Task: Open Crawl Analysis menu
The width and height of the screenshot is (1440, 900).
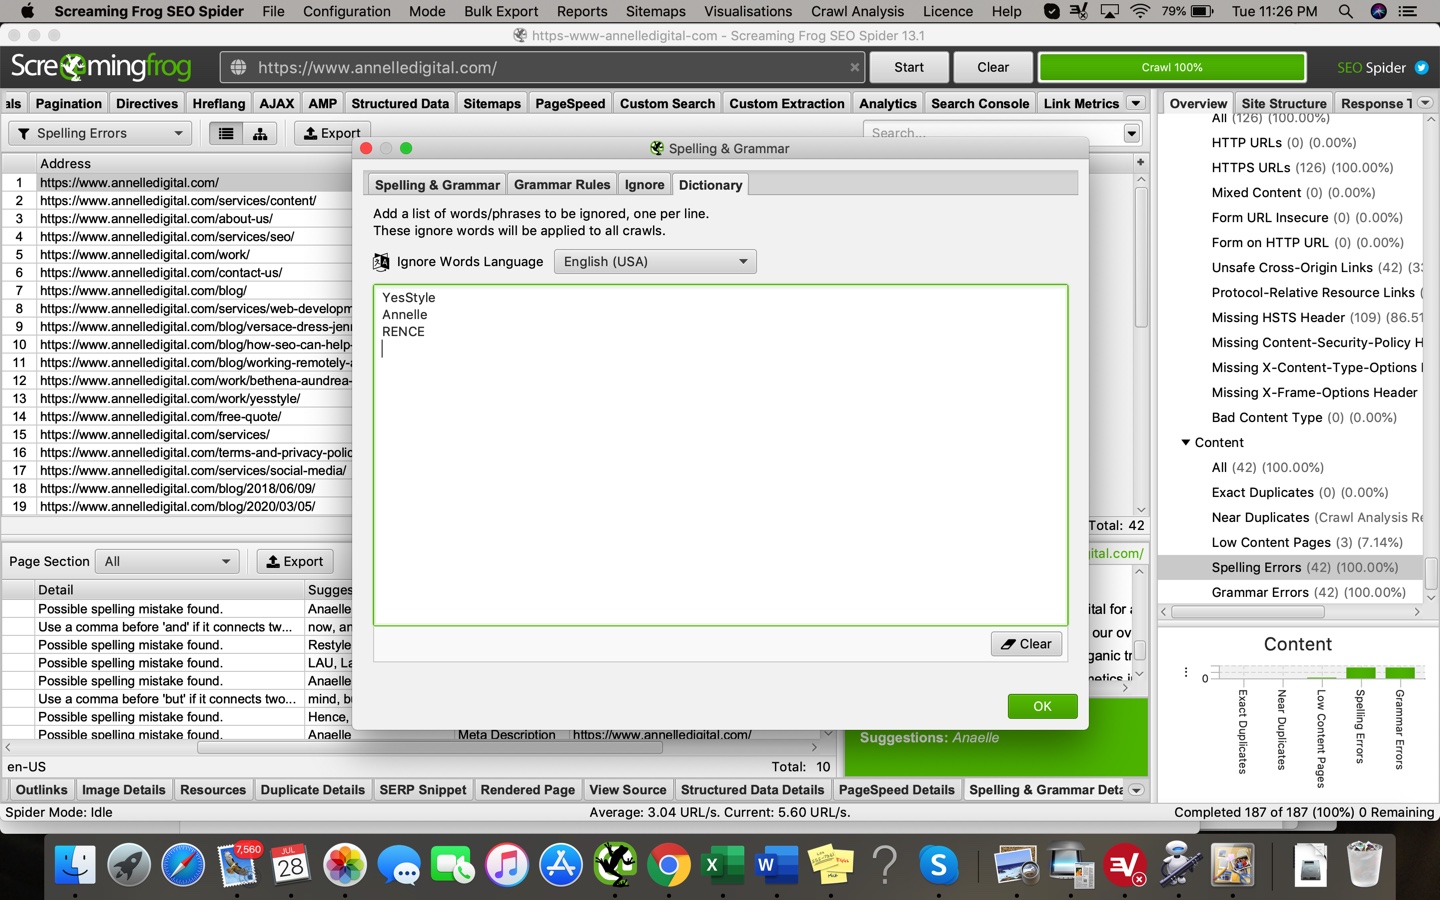Action: pos(857,11)
